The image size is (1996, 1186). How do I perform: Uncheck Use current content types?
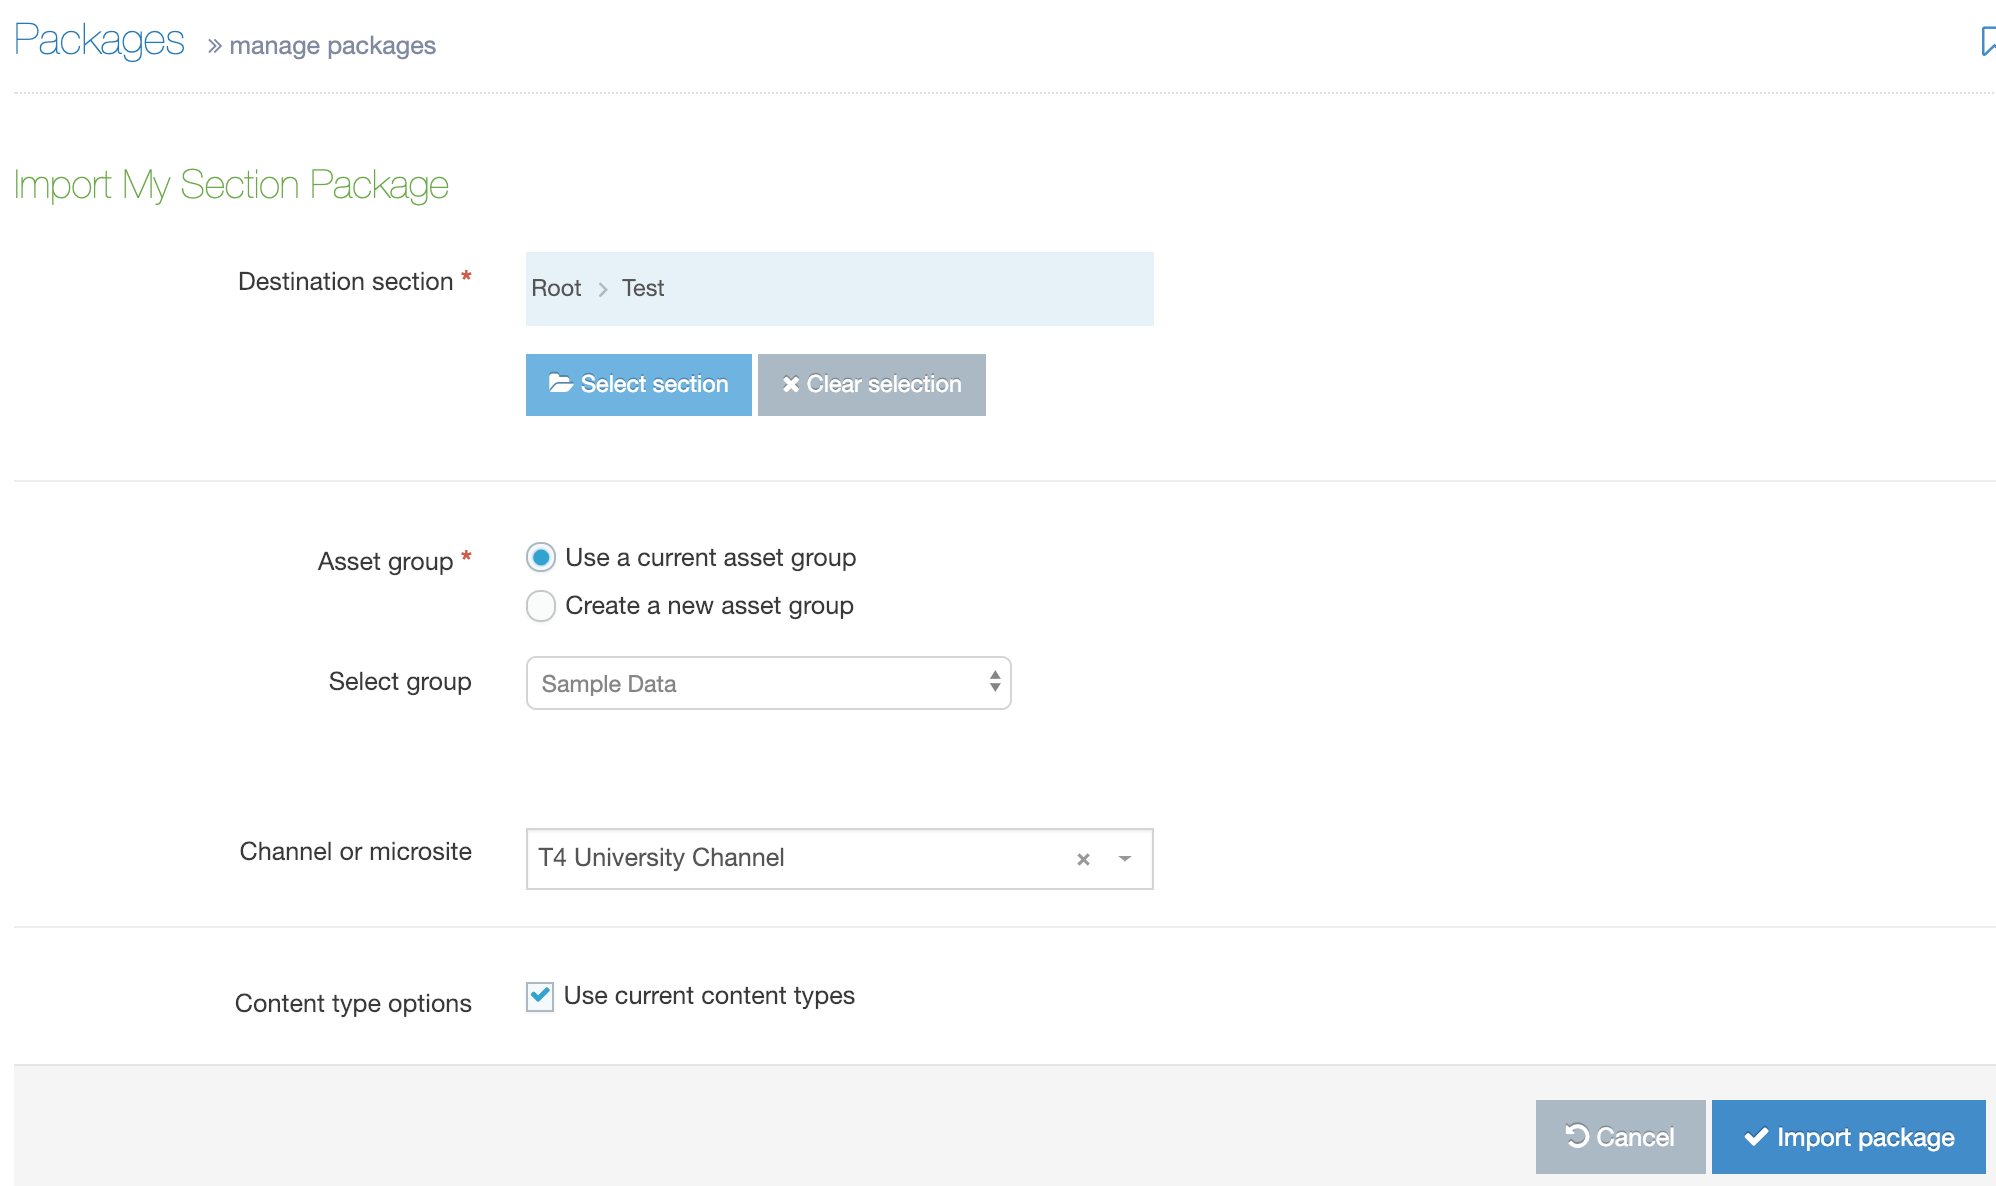pos(540,996)
